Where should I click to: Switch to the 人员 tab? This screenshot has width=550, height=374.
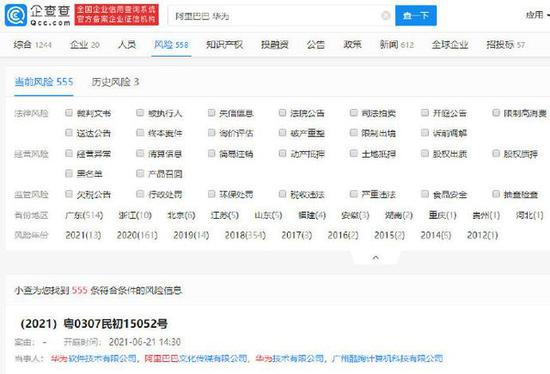(127, 45)
